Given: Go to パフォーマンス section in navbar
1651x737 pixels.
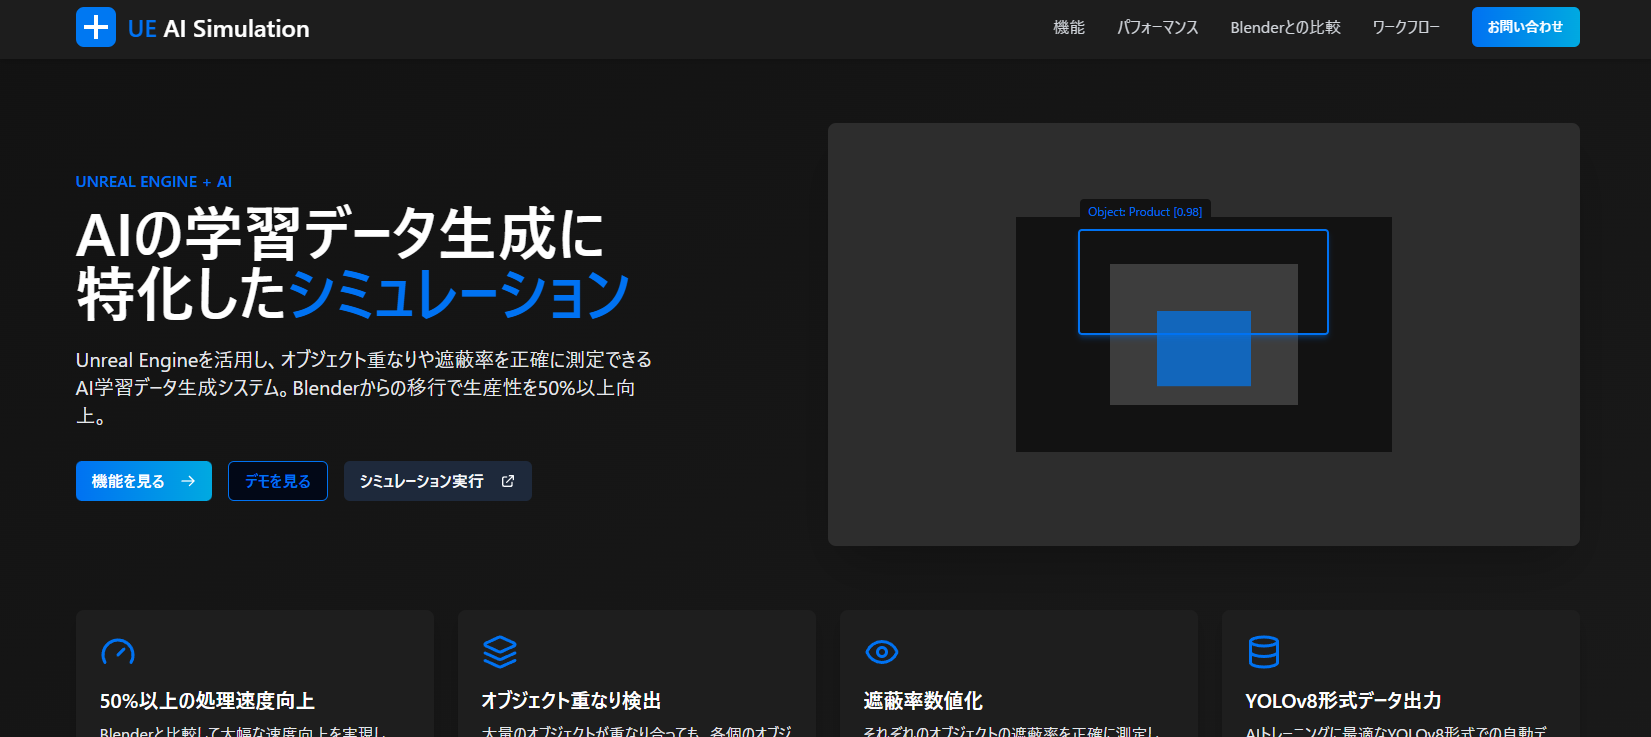Looking at the screenshot, I should 1157,28.
